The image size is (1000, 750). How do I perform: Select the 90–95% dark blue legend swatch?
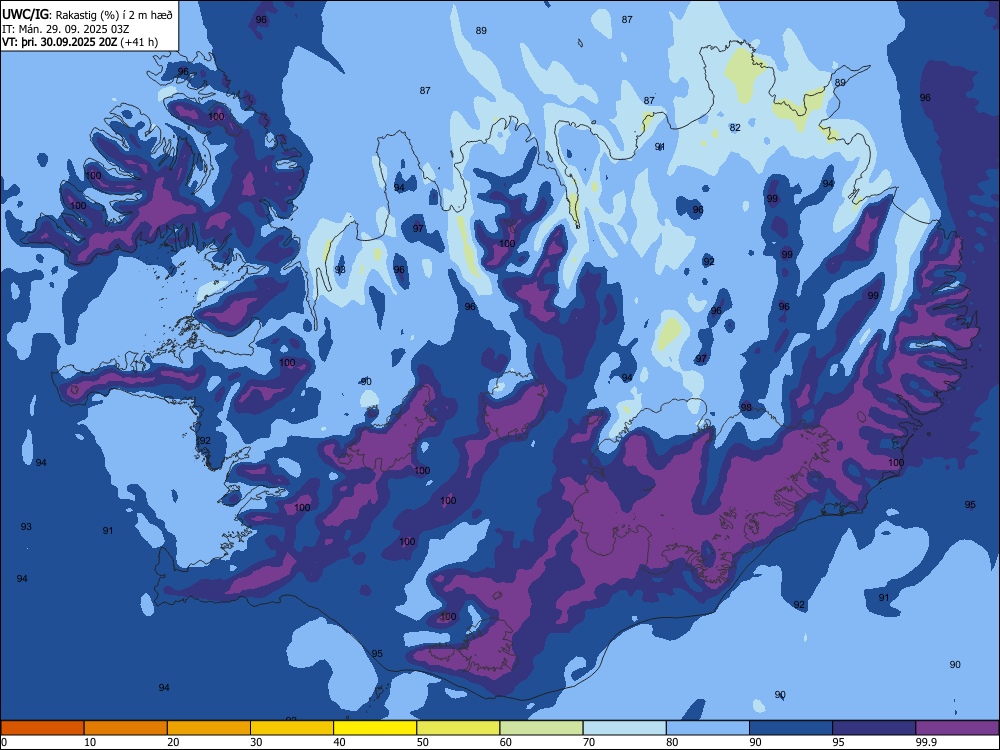[x=791, y=728]
